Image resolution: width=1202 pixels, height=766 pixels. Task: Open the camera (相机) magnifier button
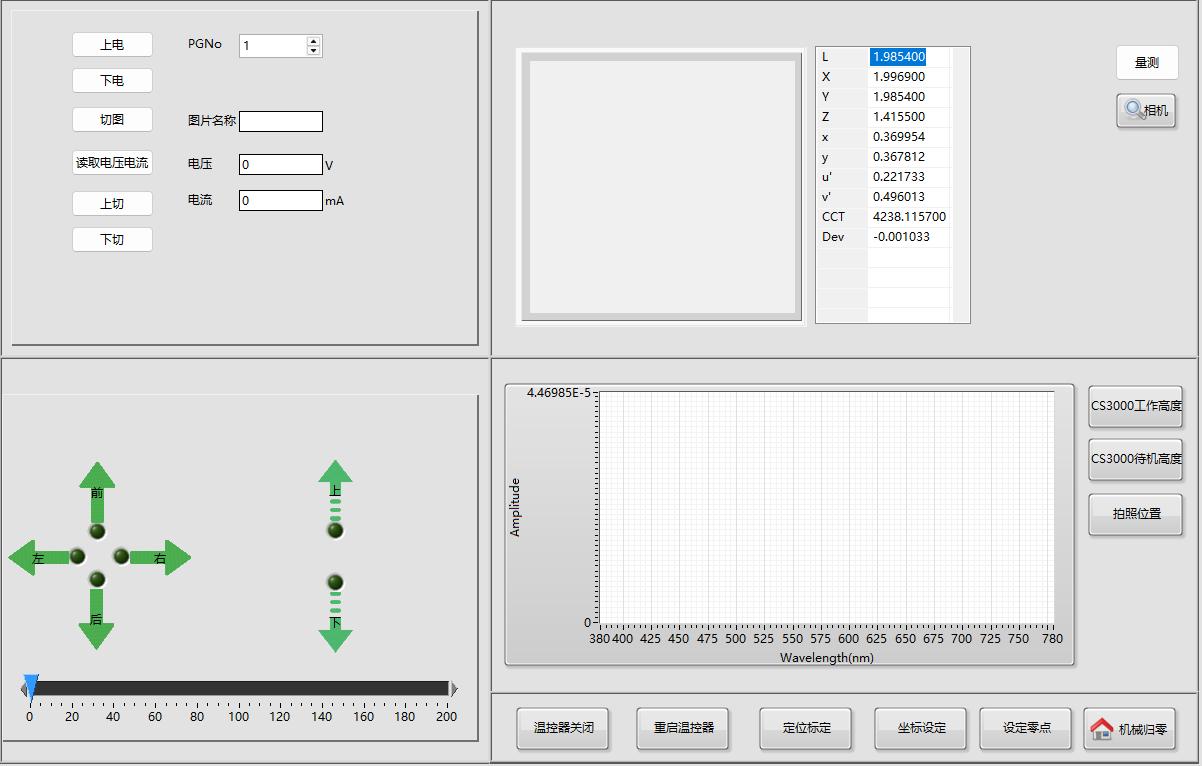click(1146, 110)
